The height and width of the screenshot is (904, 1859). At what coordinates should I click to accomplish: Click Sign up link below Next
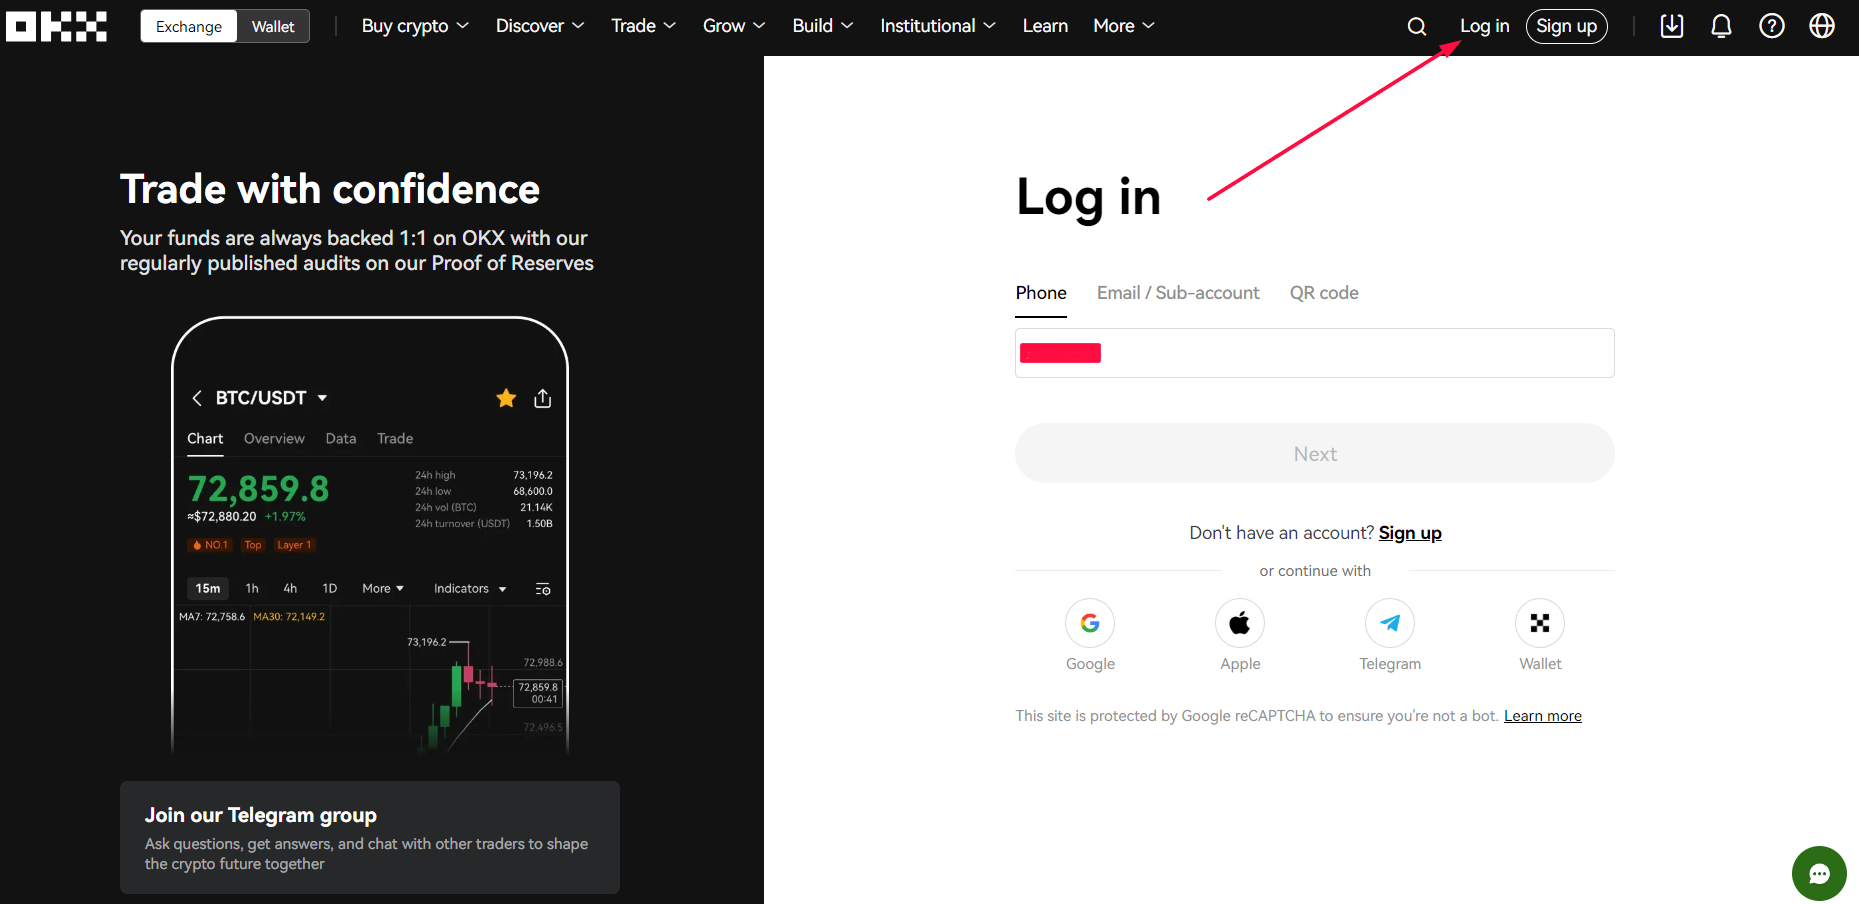click(x=1410, y=533)
